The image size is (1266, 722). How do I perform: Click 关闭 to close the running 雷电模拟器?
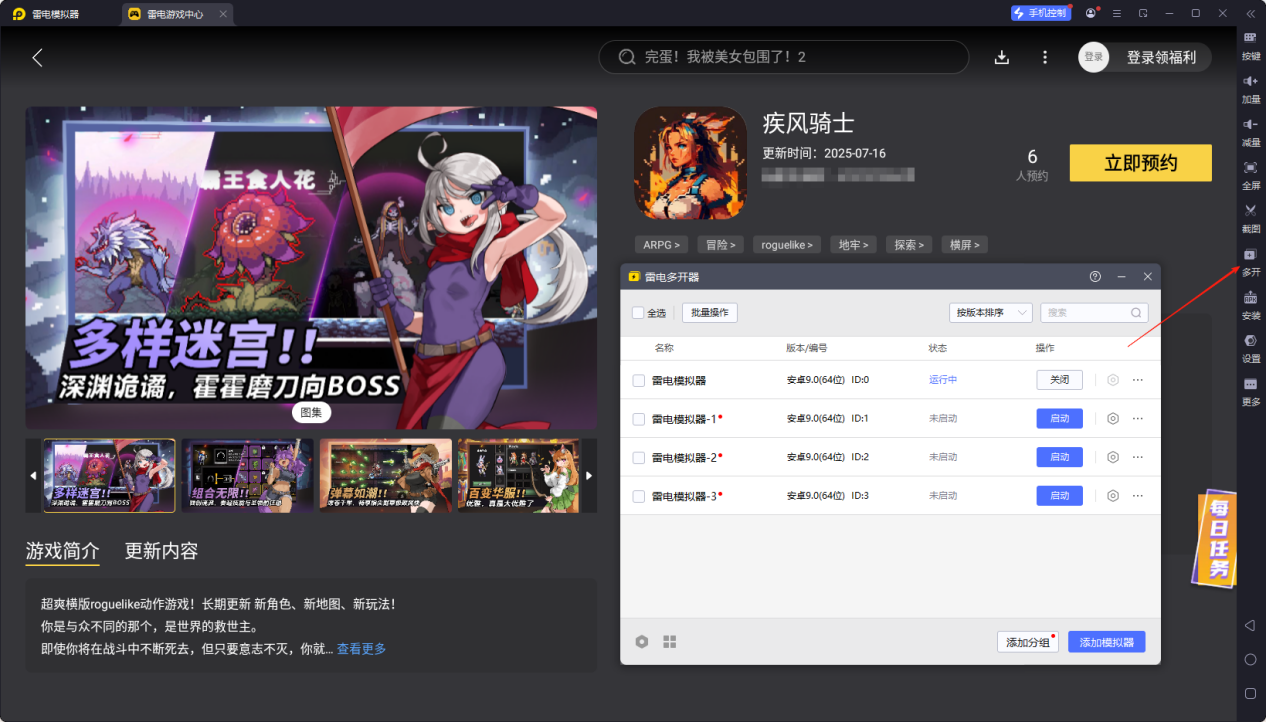(x=1059, y=380)
